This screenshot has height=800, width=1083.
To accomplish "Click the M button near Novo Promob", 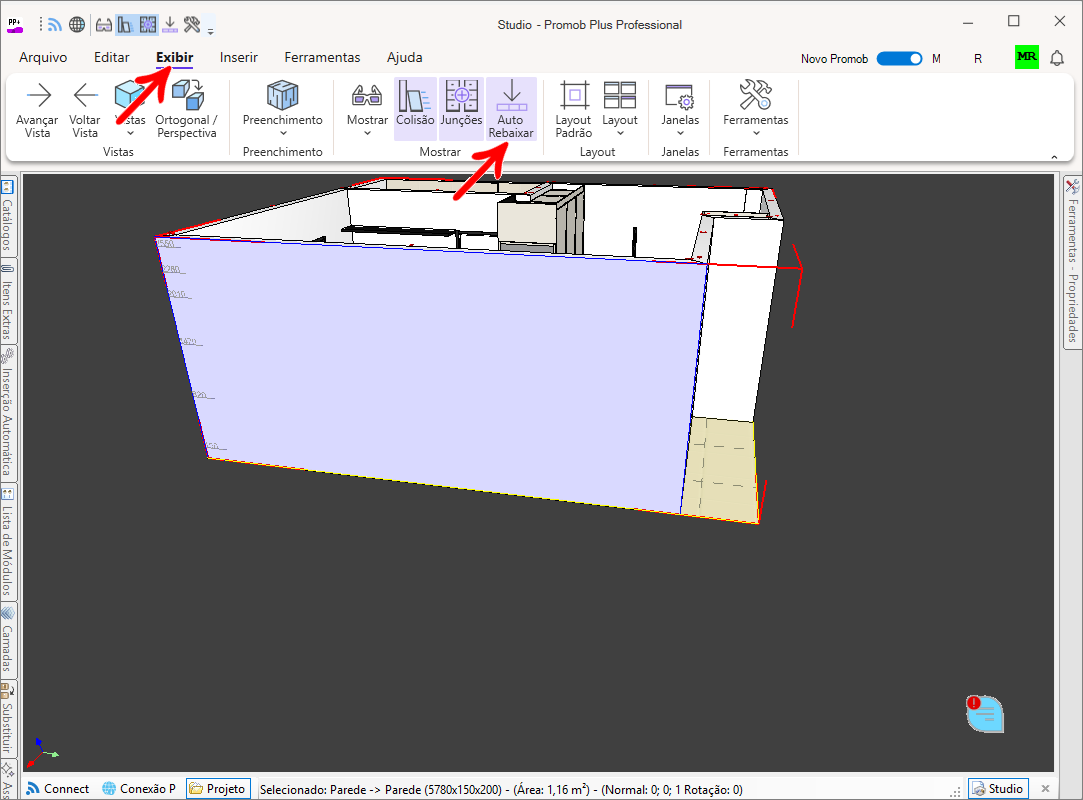I will [x=936, y=59].
